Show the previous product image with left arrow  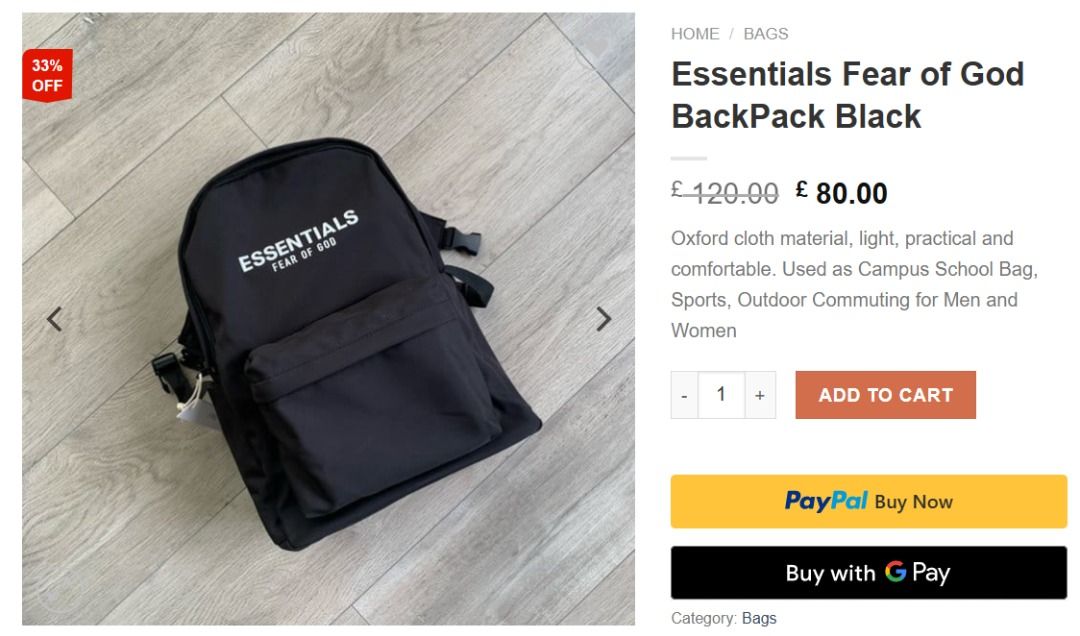[x=54, y=319]
